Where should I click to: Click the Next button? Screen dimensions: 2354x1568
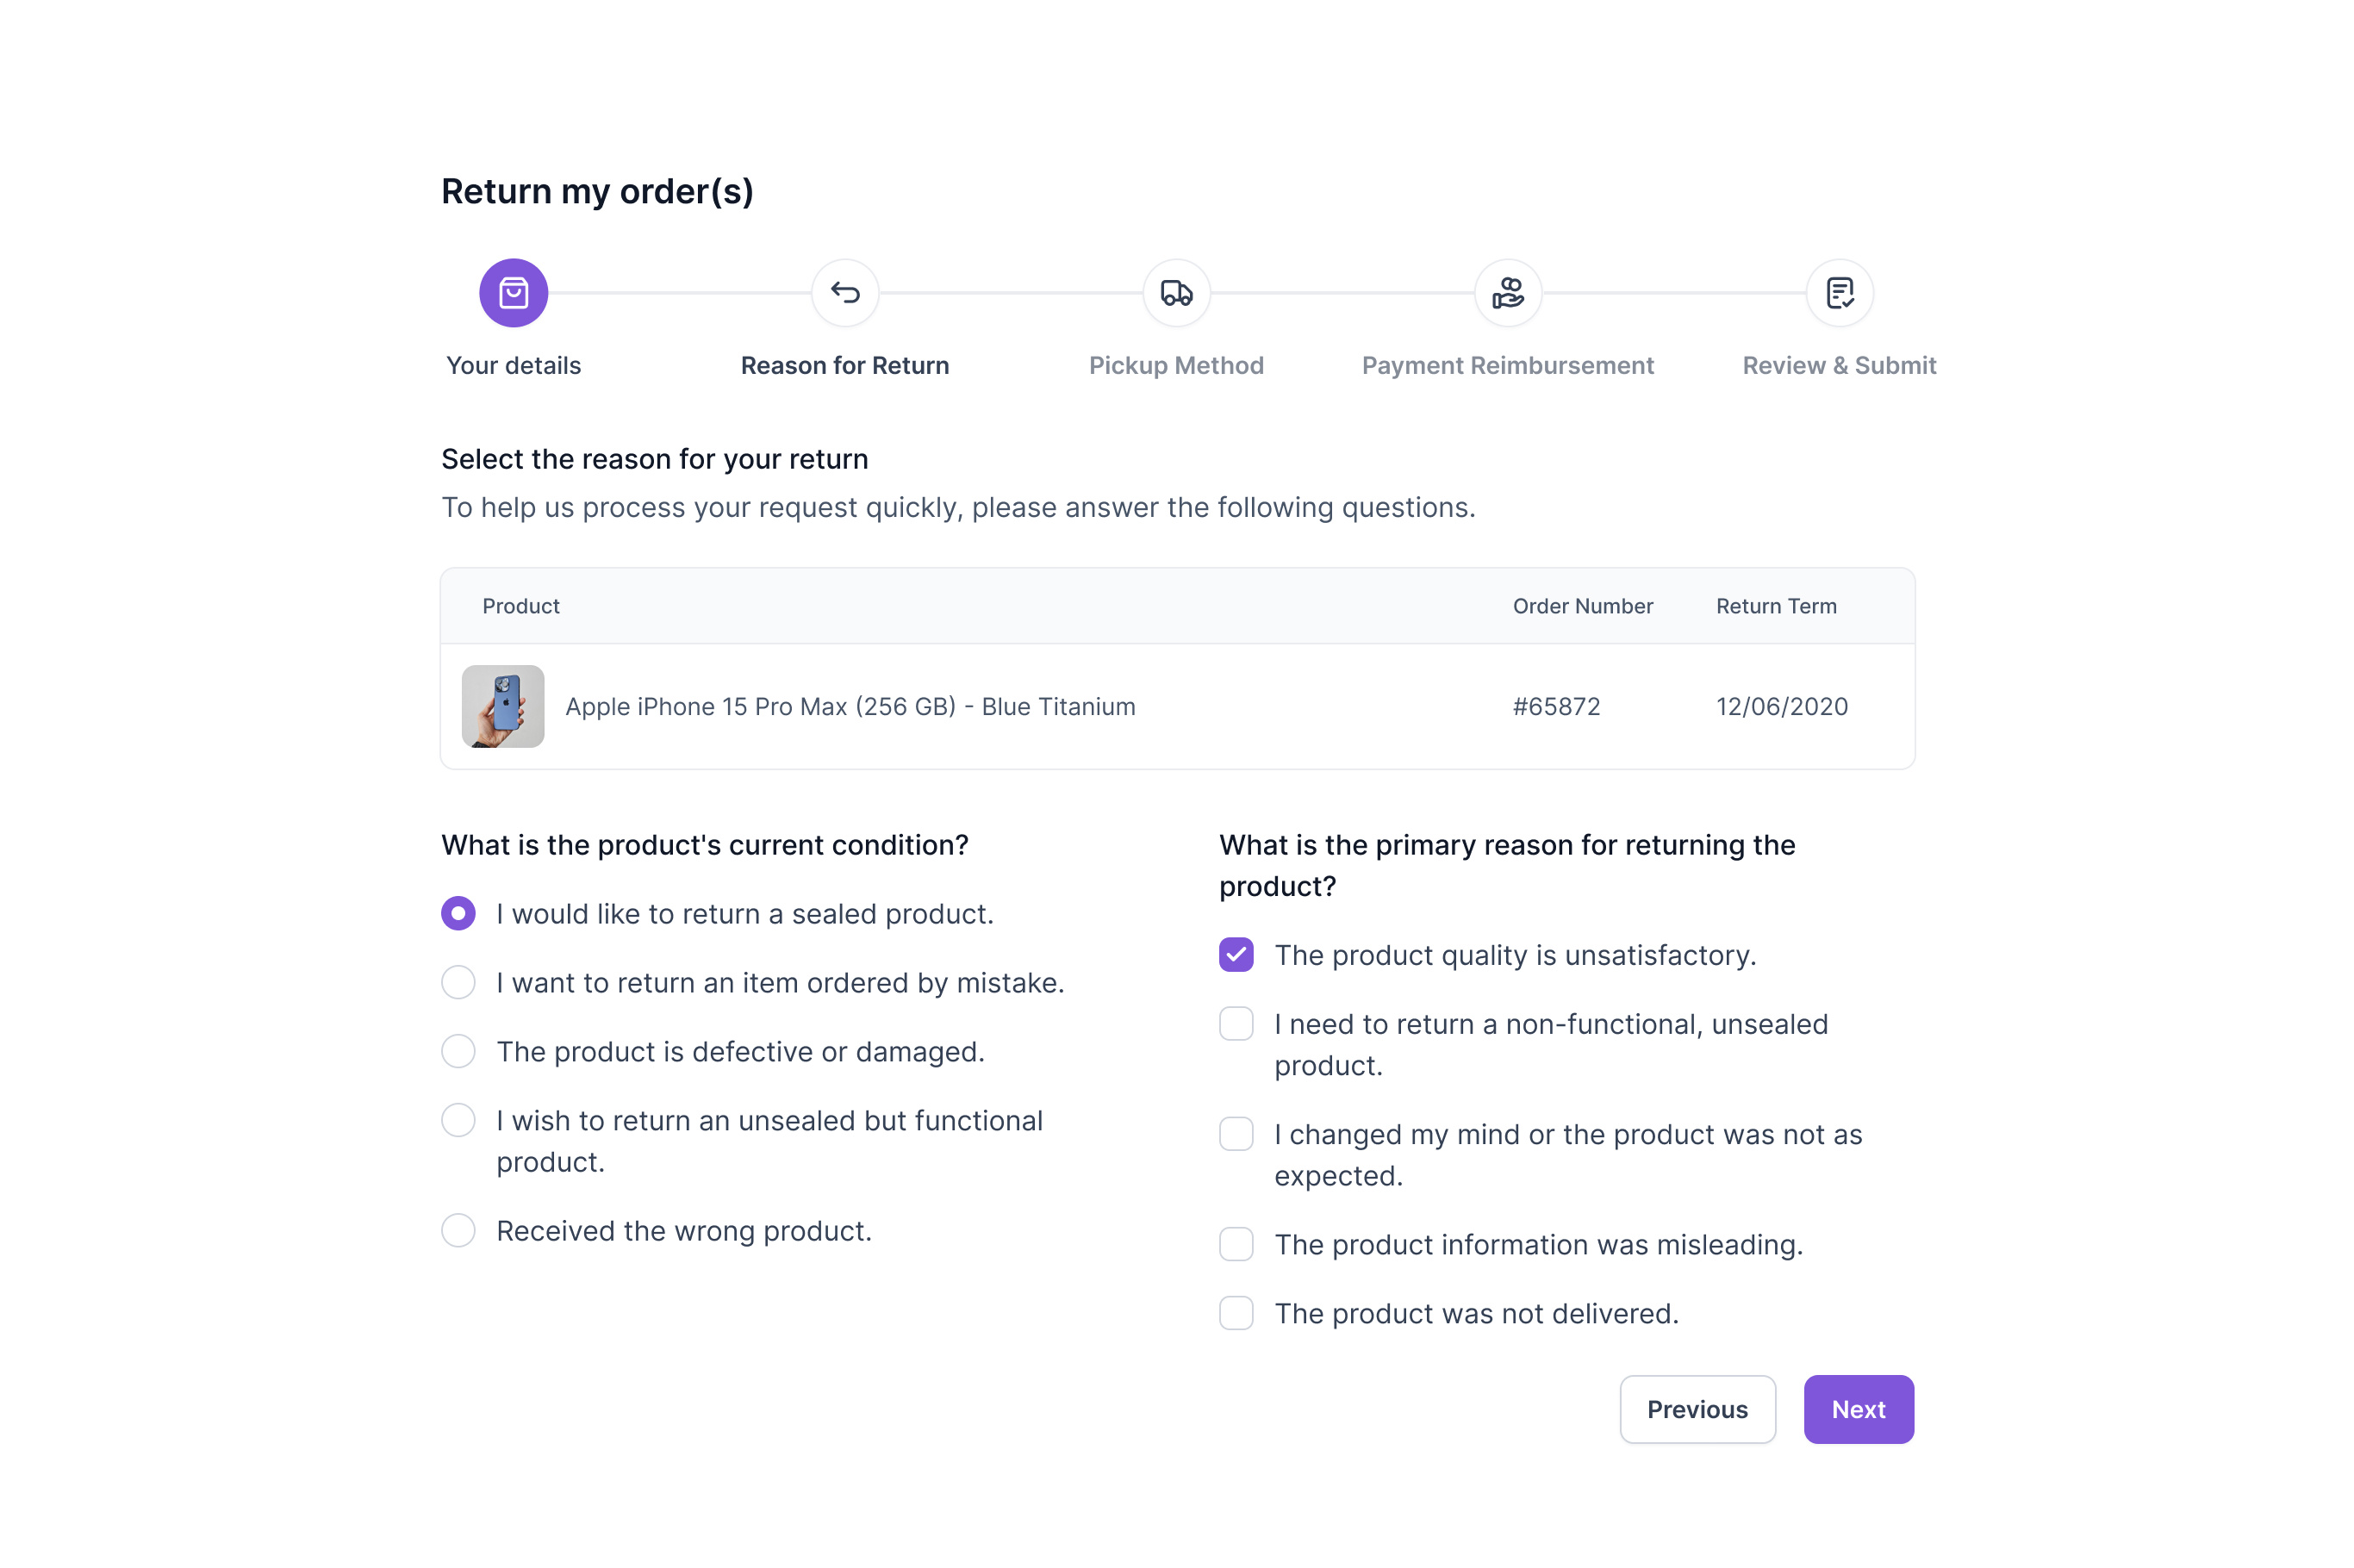[x=1858, y=1409]
